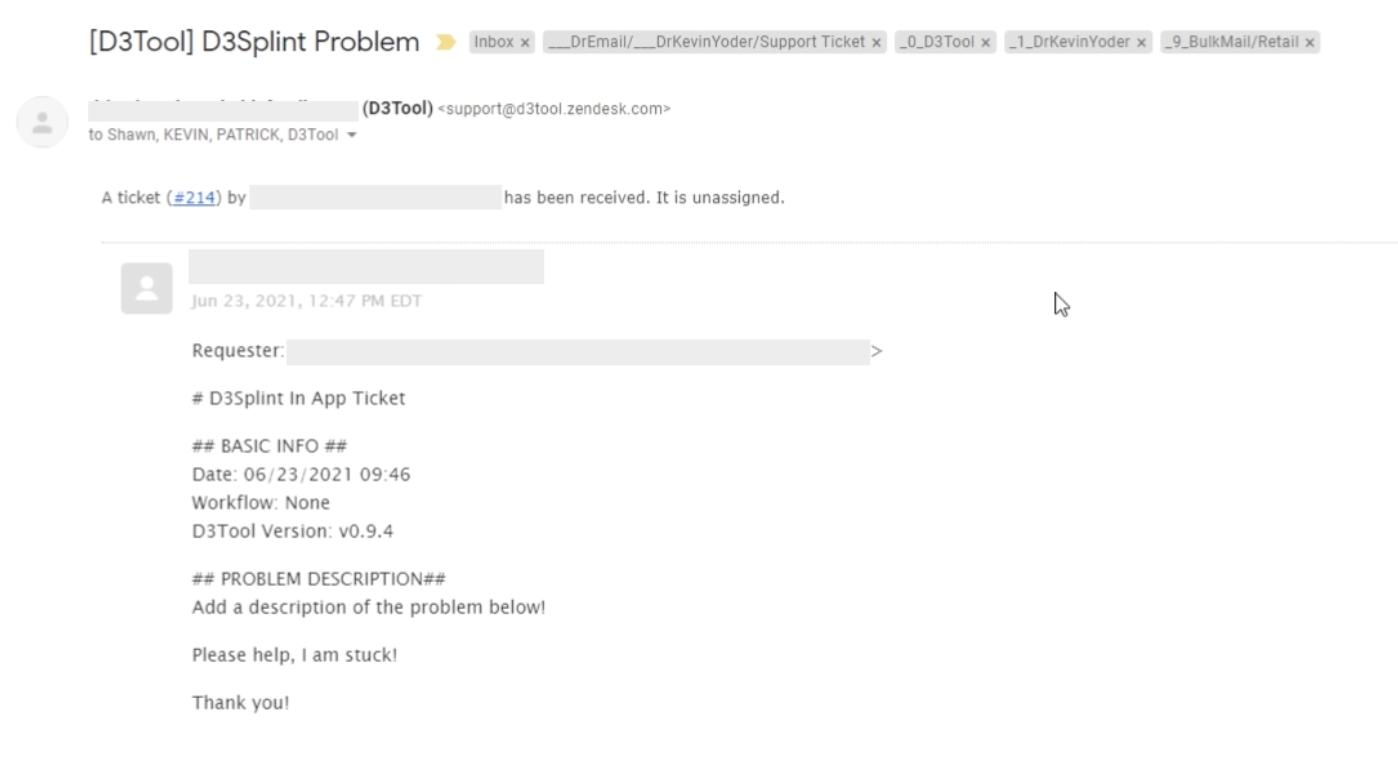Click the 'Thank you!' line
This screenshot has height=776, width=1398.
coord(241,703)
